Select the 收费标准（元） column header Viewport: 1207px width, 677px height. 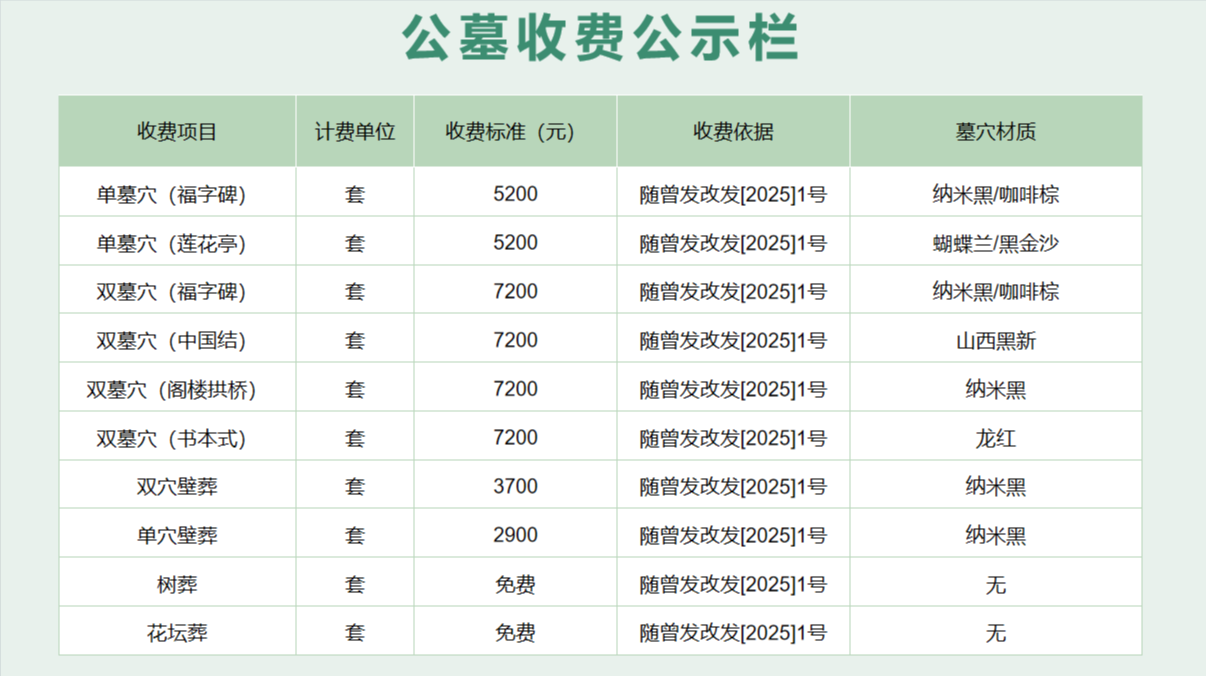click(x=516, y=131)
